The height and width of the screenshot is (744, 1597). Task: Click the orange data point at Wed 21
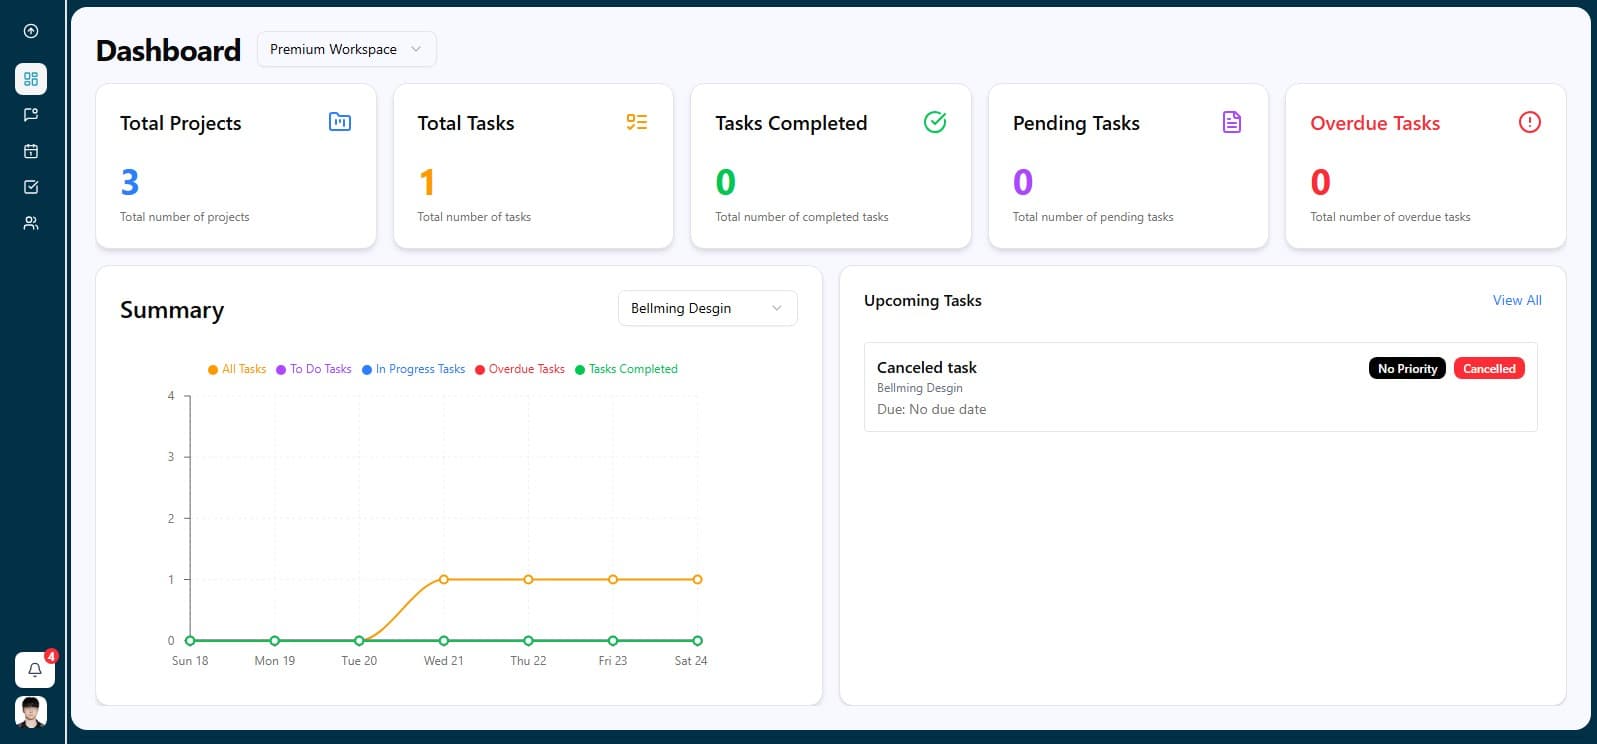(x=444, y=579)
